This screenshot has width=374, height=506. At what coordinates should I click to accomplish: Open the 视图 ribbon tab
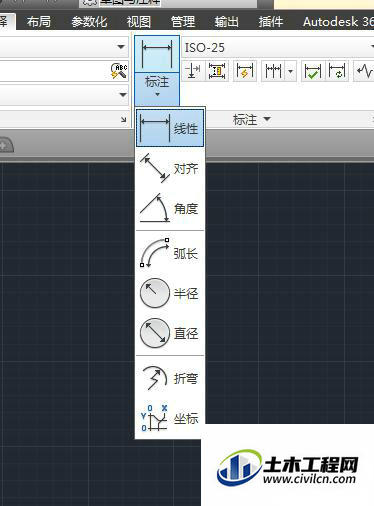pos(139,22)
